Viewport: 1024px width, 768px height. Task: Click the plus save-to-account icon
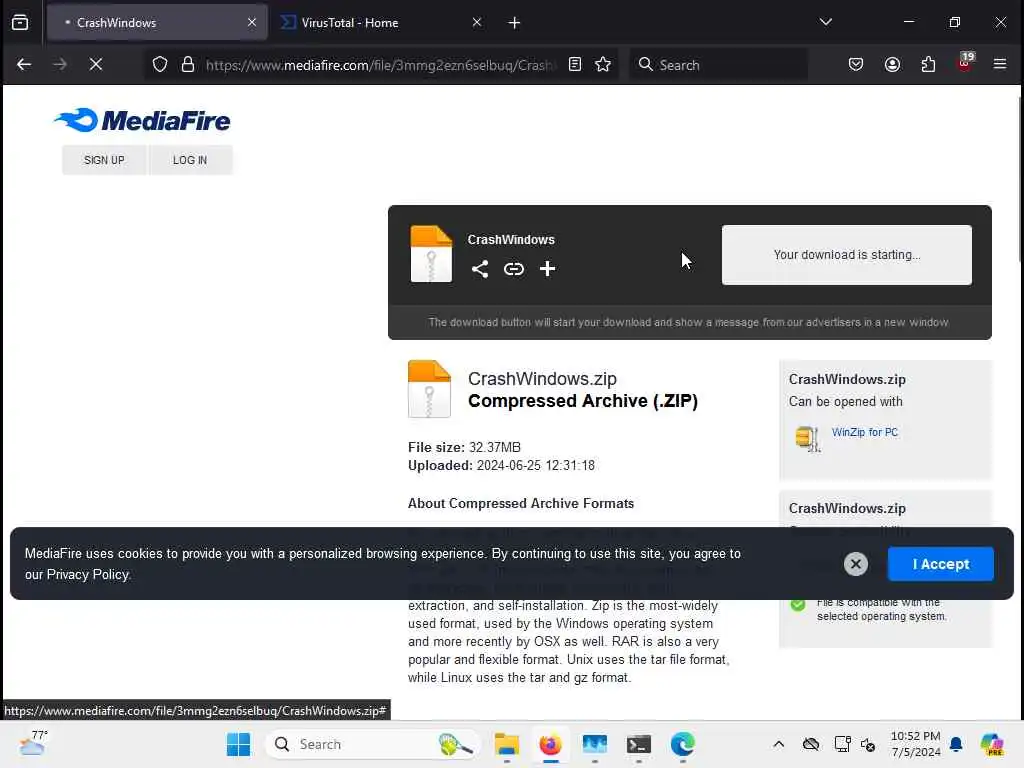[x=547, y=268]
